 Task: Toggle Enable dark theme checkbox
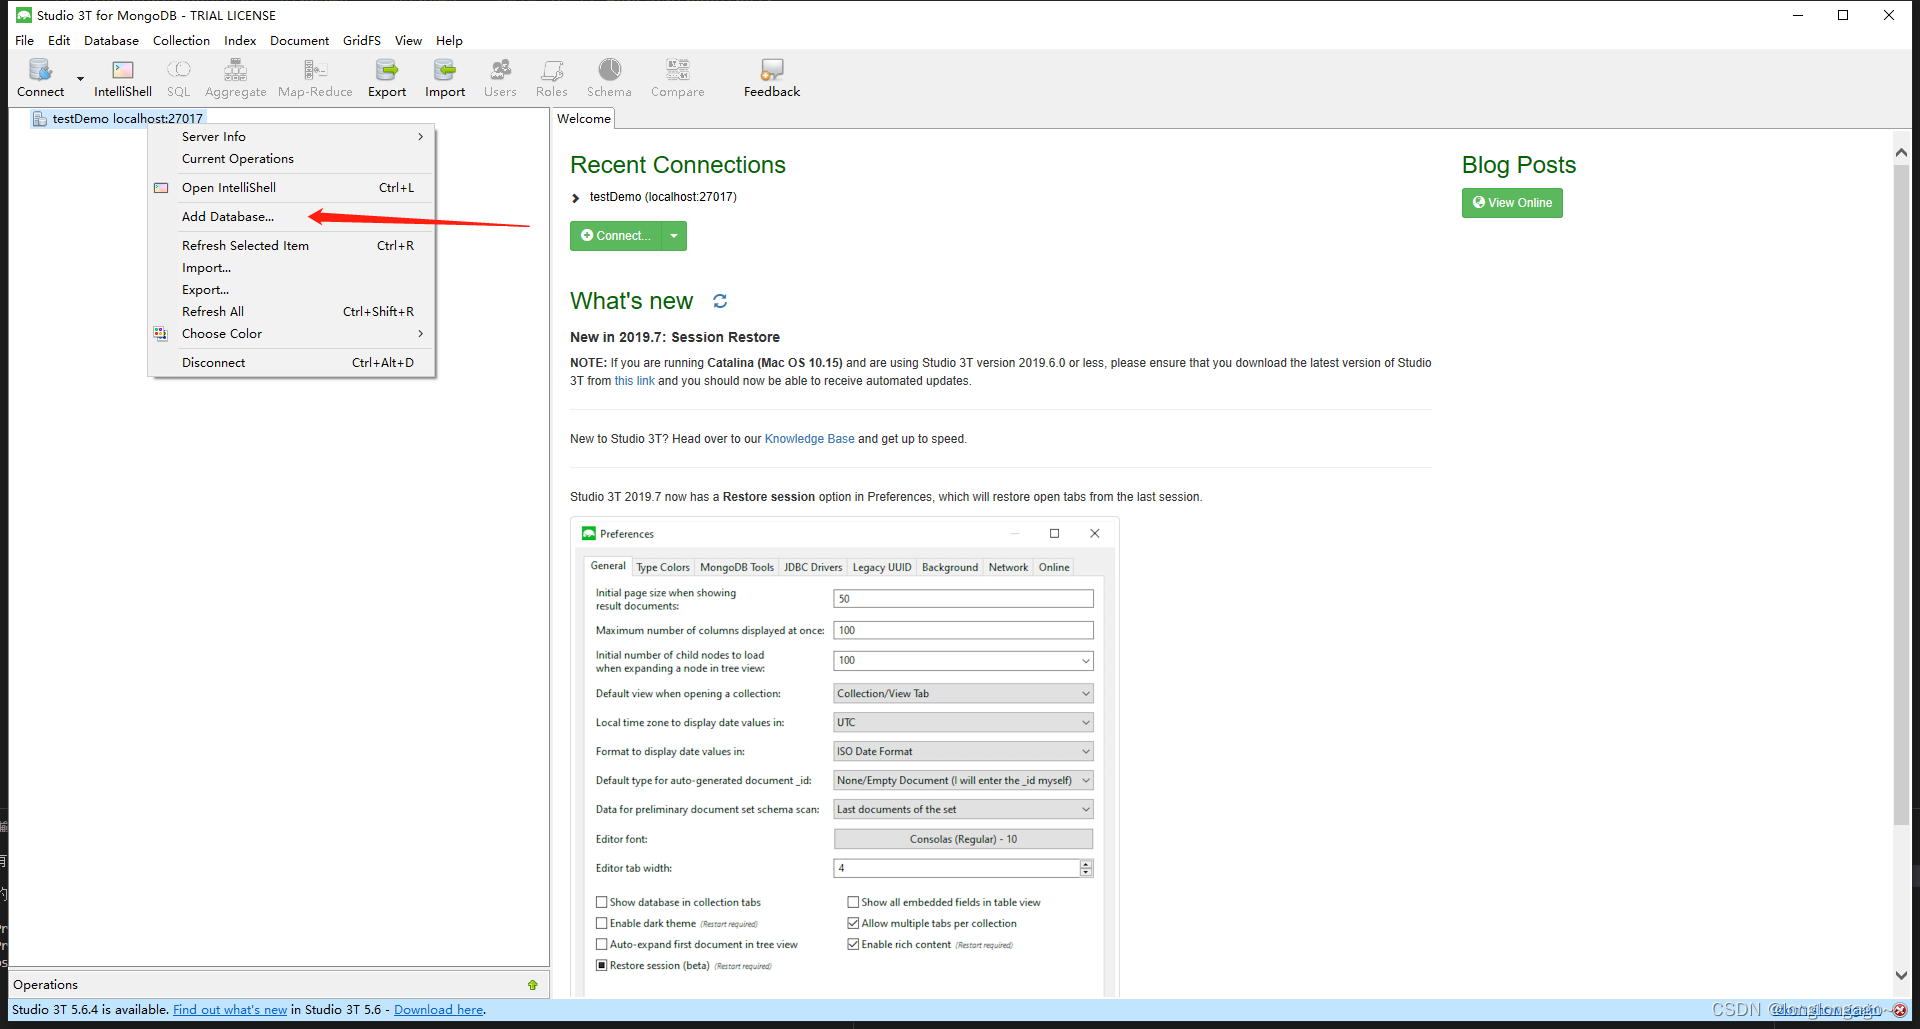602,924
